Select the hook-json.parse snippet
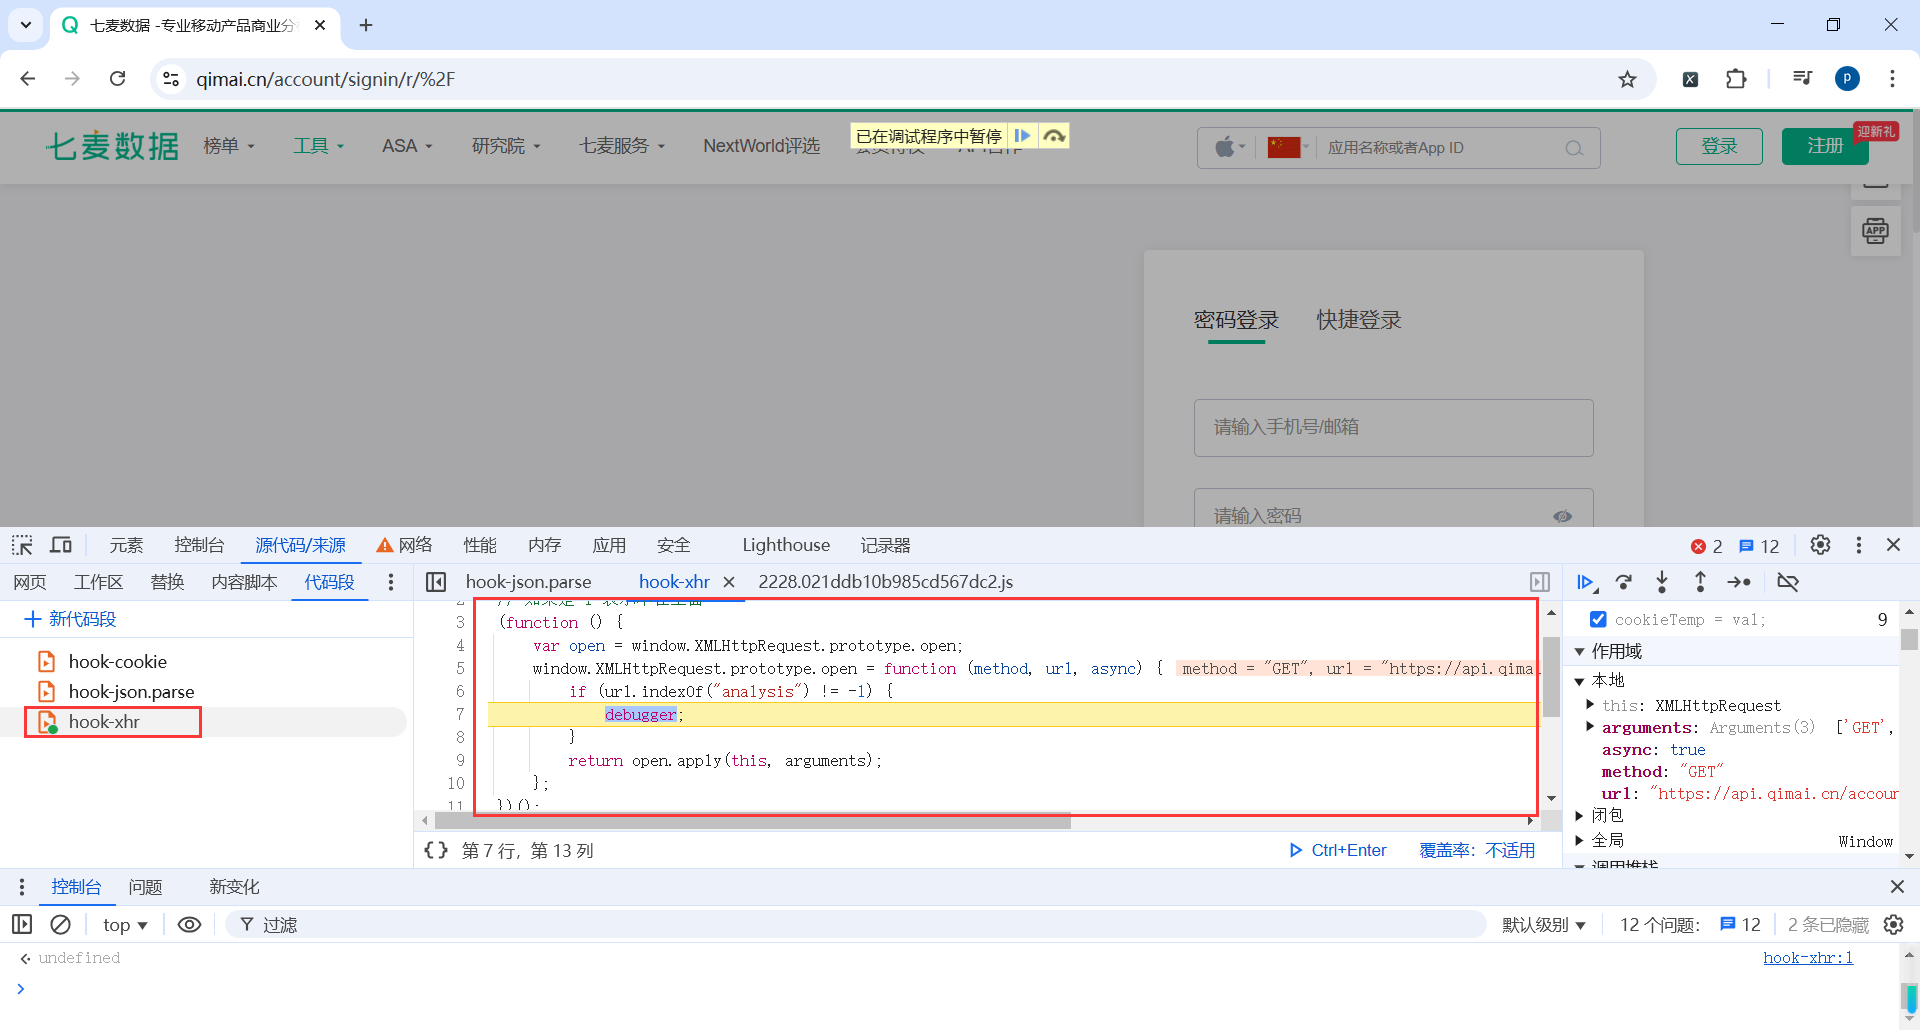This screenshot has height=1030, width=1920. [x=131, y=692]
